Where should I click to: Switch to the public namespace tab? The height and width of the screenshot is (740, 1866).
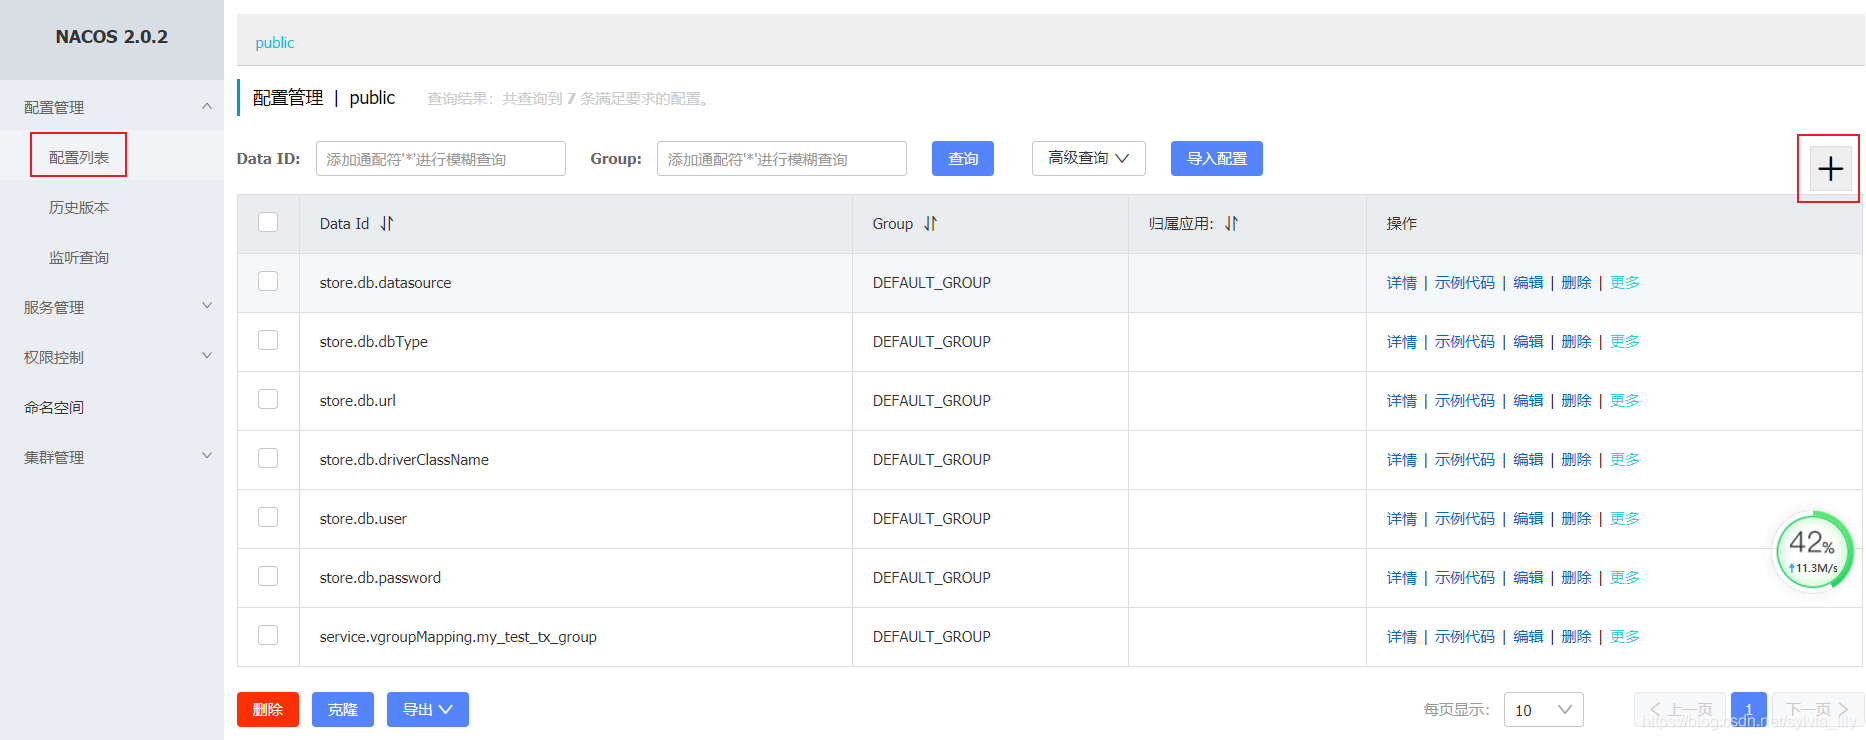pyautogui.click(x=274, y=43)
